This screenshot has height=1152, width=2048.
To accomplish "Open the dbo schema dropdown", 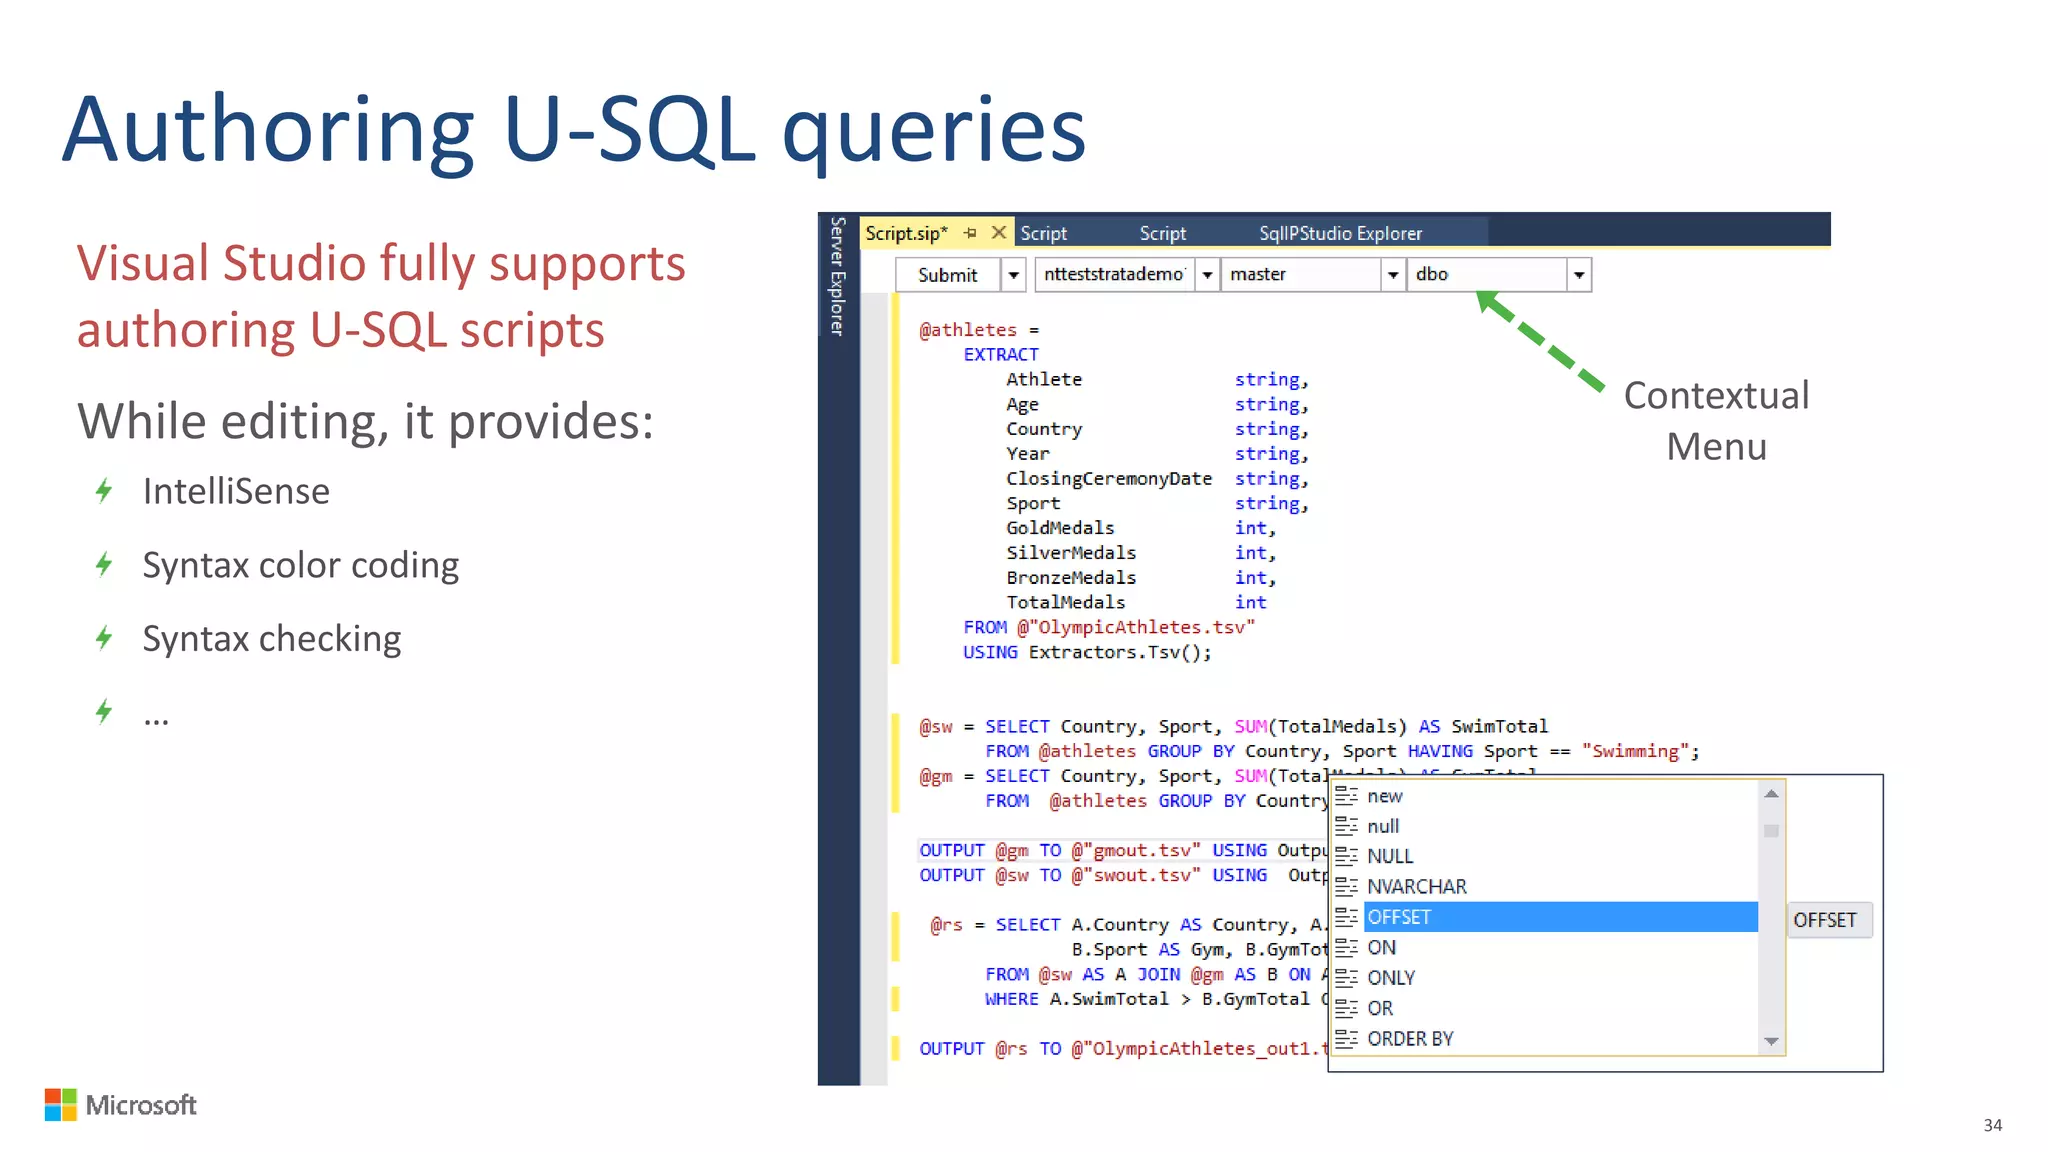I will (1578, 275).
